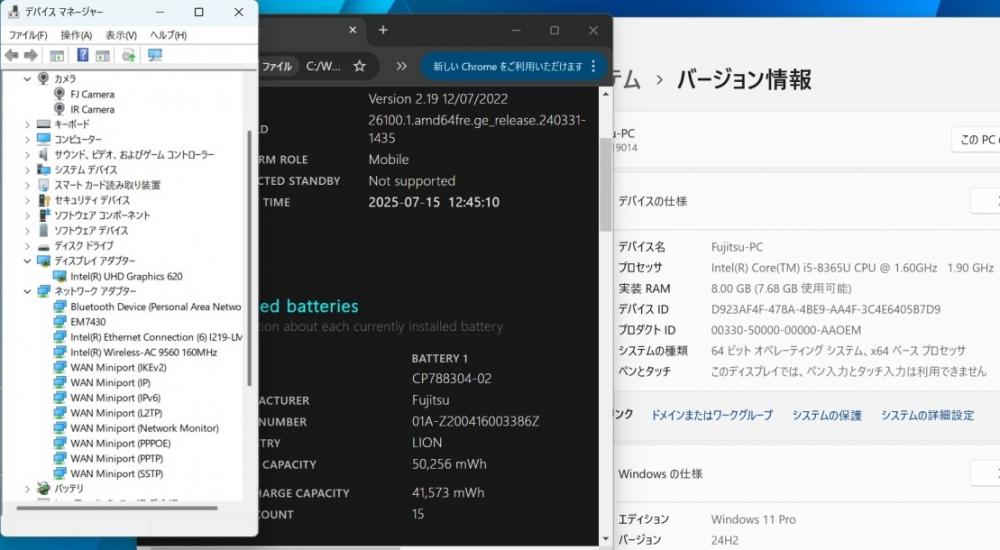The height and width of the screenshot is (550, 1000).
Task: Select WAN Miniport (PPTP)
Action: [117, 458]
